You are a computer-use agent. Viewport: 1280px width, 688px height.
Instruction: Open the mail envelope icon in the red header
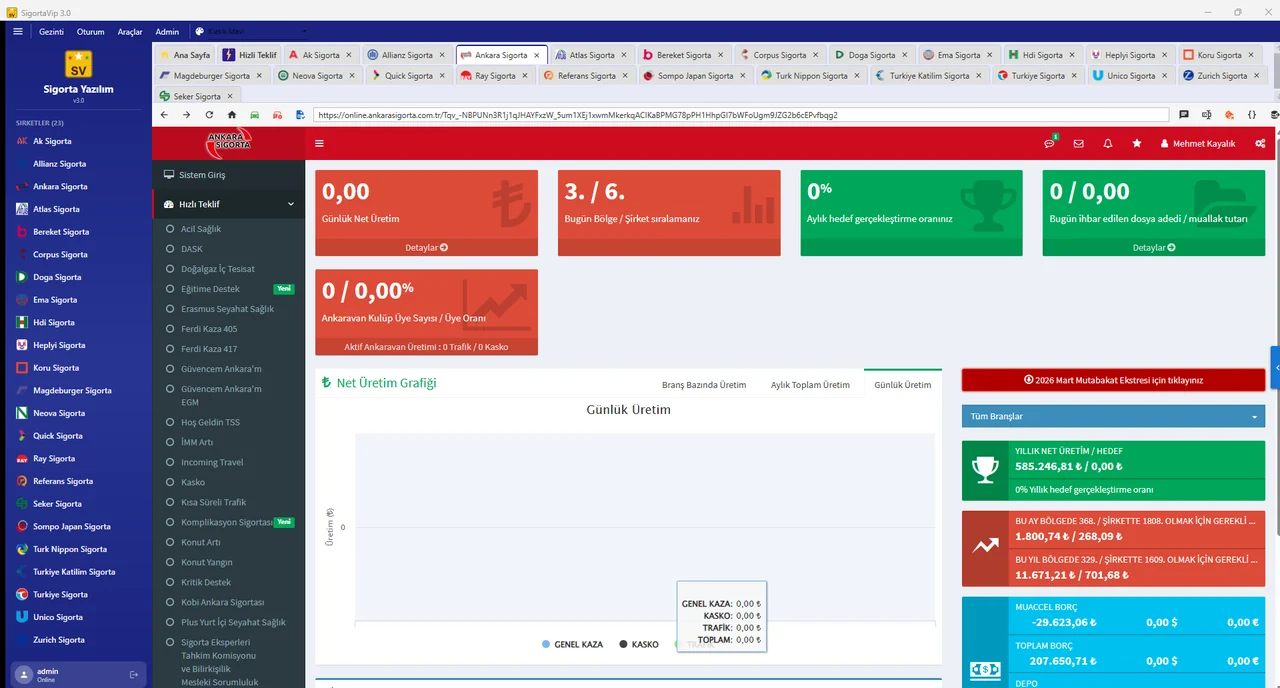tap(1078, 143)
